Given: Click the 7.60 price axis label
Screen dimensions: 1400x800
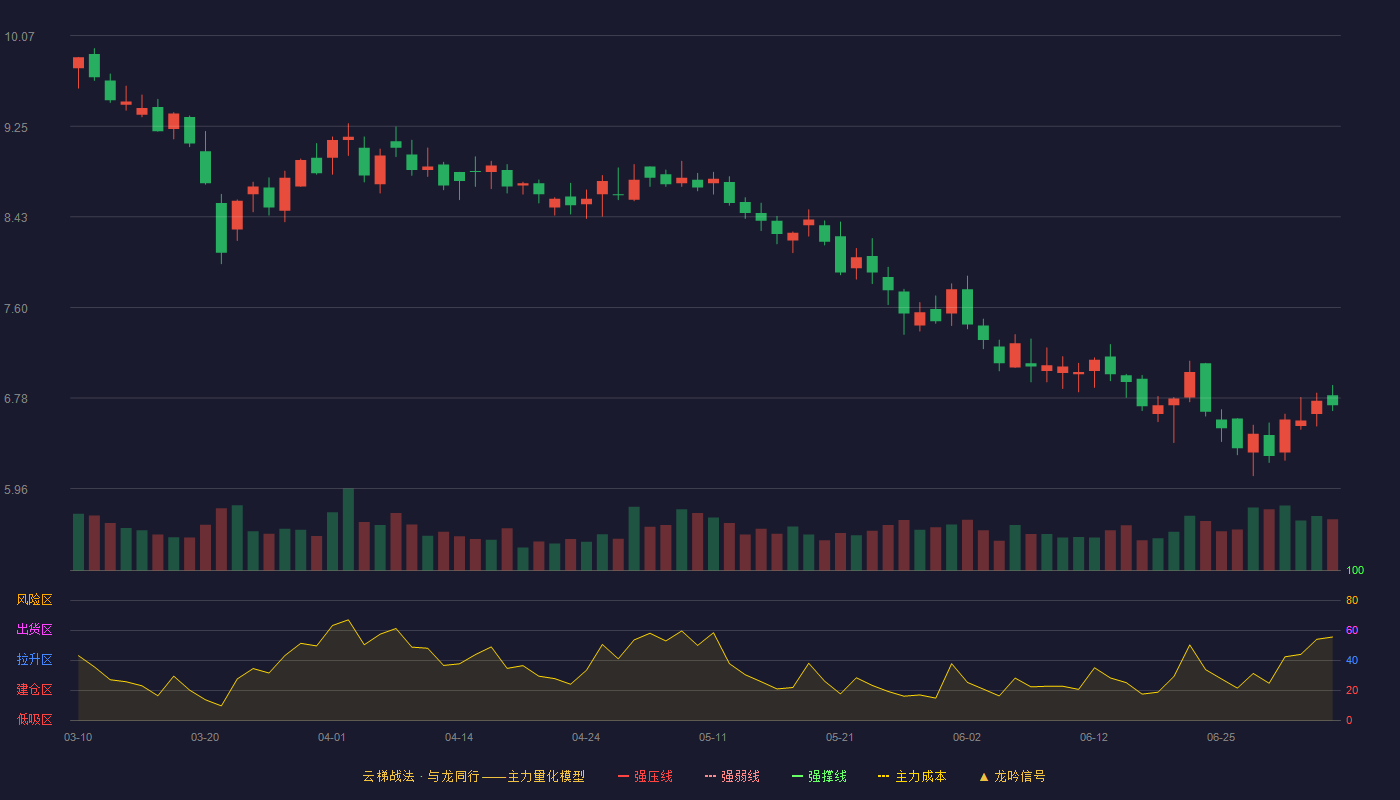Looking at the screenshot, I should pyautogui.click(x=16, y=309).
